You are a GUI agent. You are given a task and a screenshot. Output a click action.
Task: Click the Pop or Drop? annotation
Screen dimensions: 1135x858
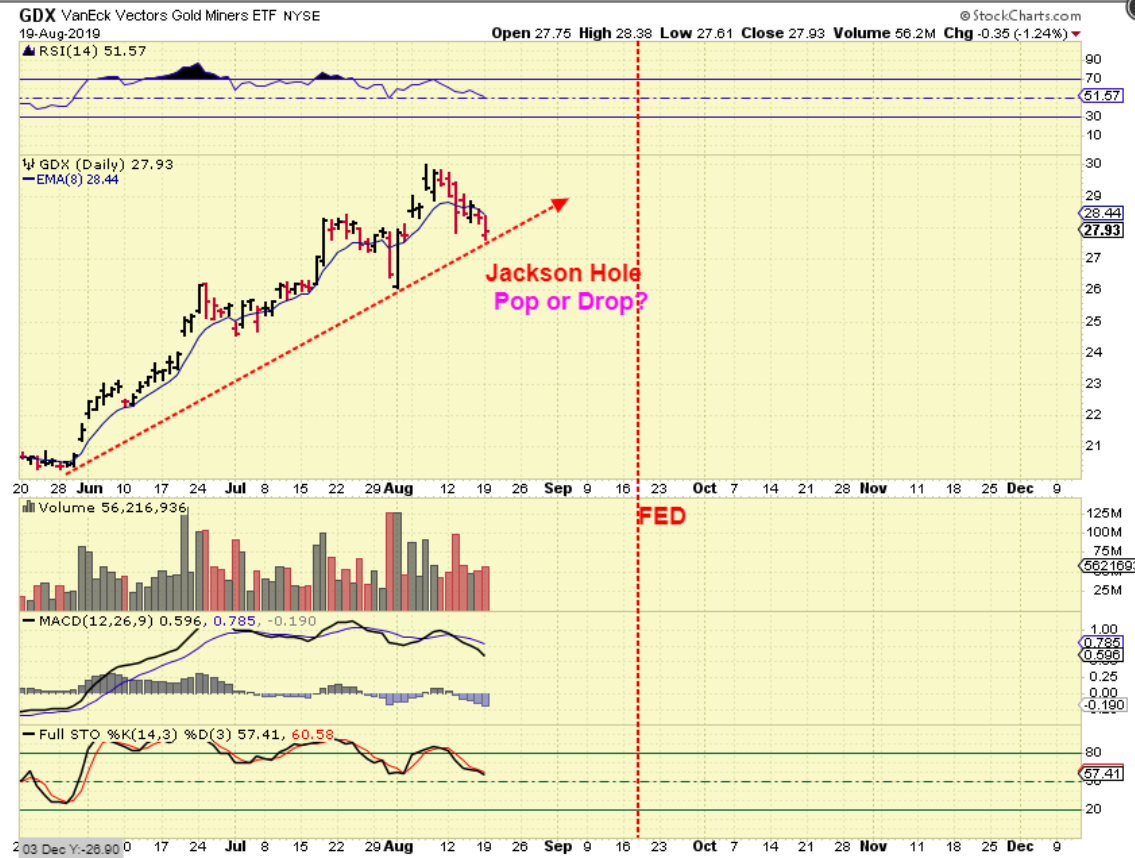click(570, 301)
